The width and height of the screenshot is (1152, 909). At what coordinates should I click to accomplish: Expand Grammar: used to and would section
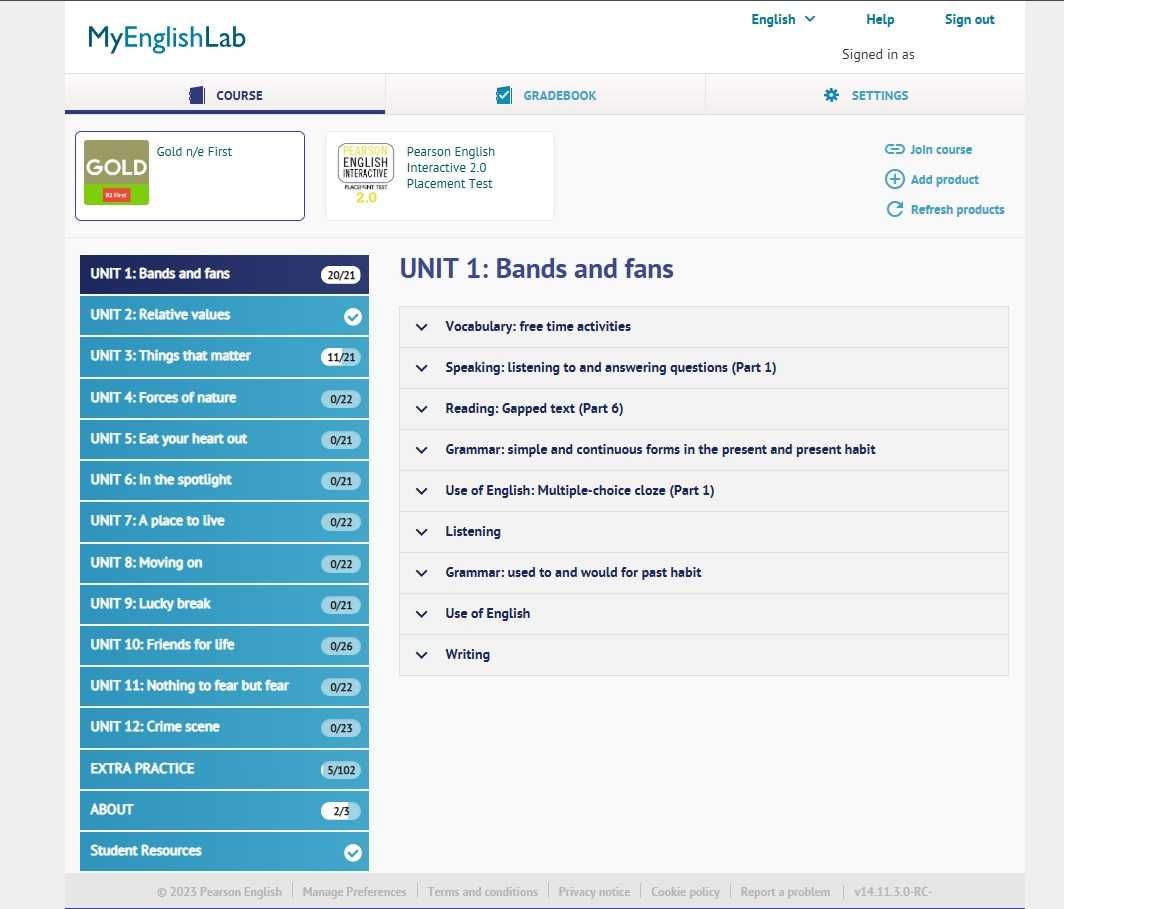(704, 572)
